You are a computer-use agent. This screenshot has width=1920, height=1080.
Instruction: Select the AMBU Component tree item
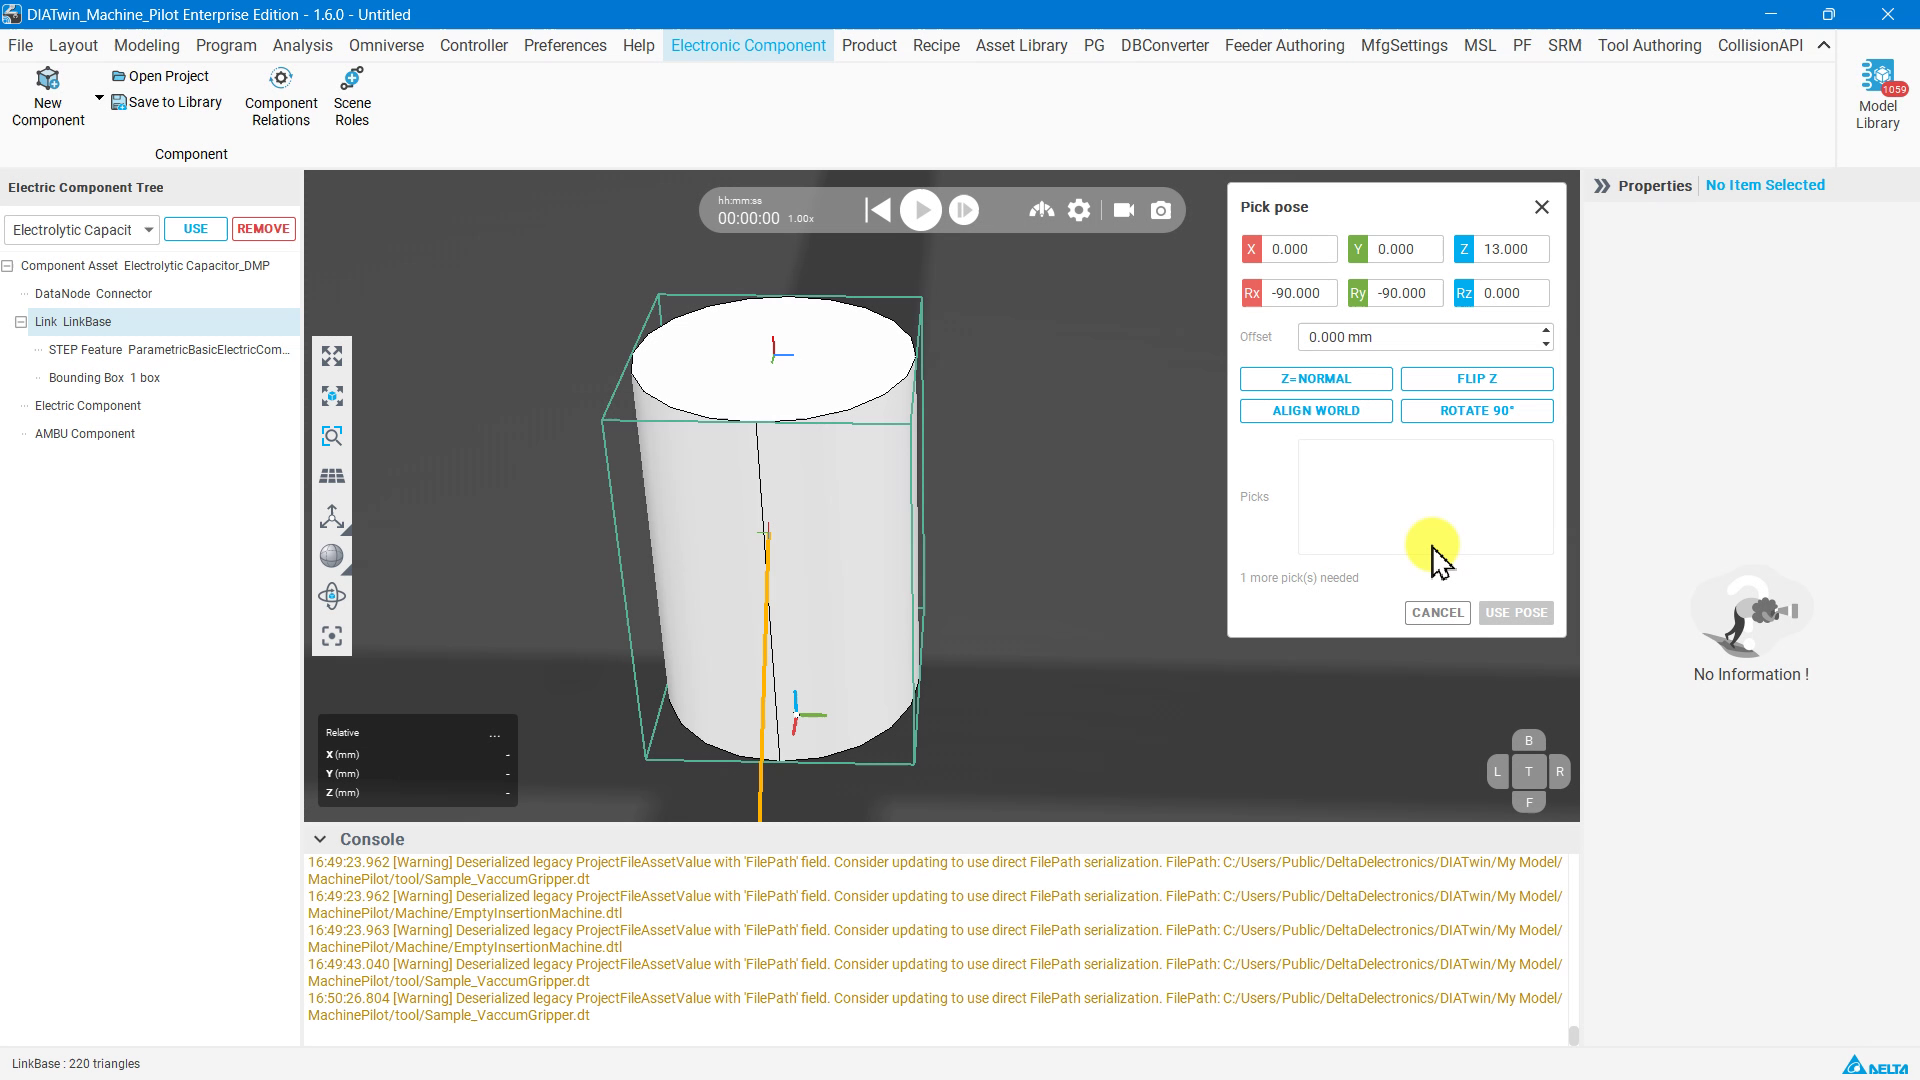coord(85,434)
